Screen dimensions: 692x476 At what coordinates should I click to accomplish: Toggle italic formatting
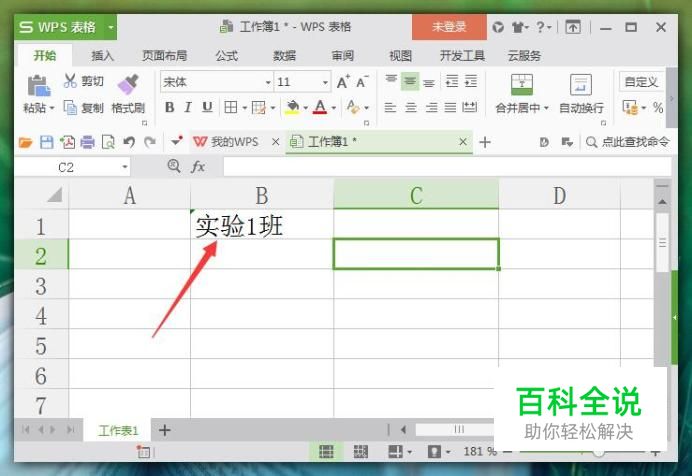point(188,107)
